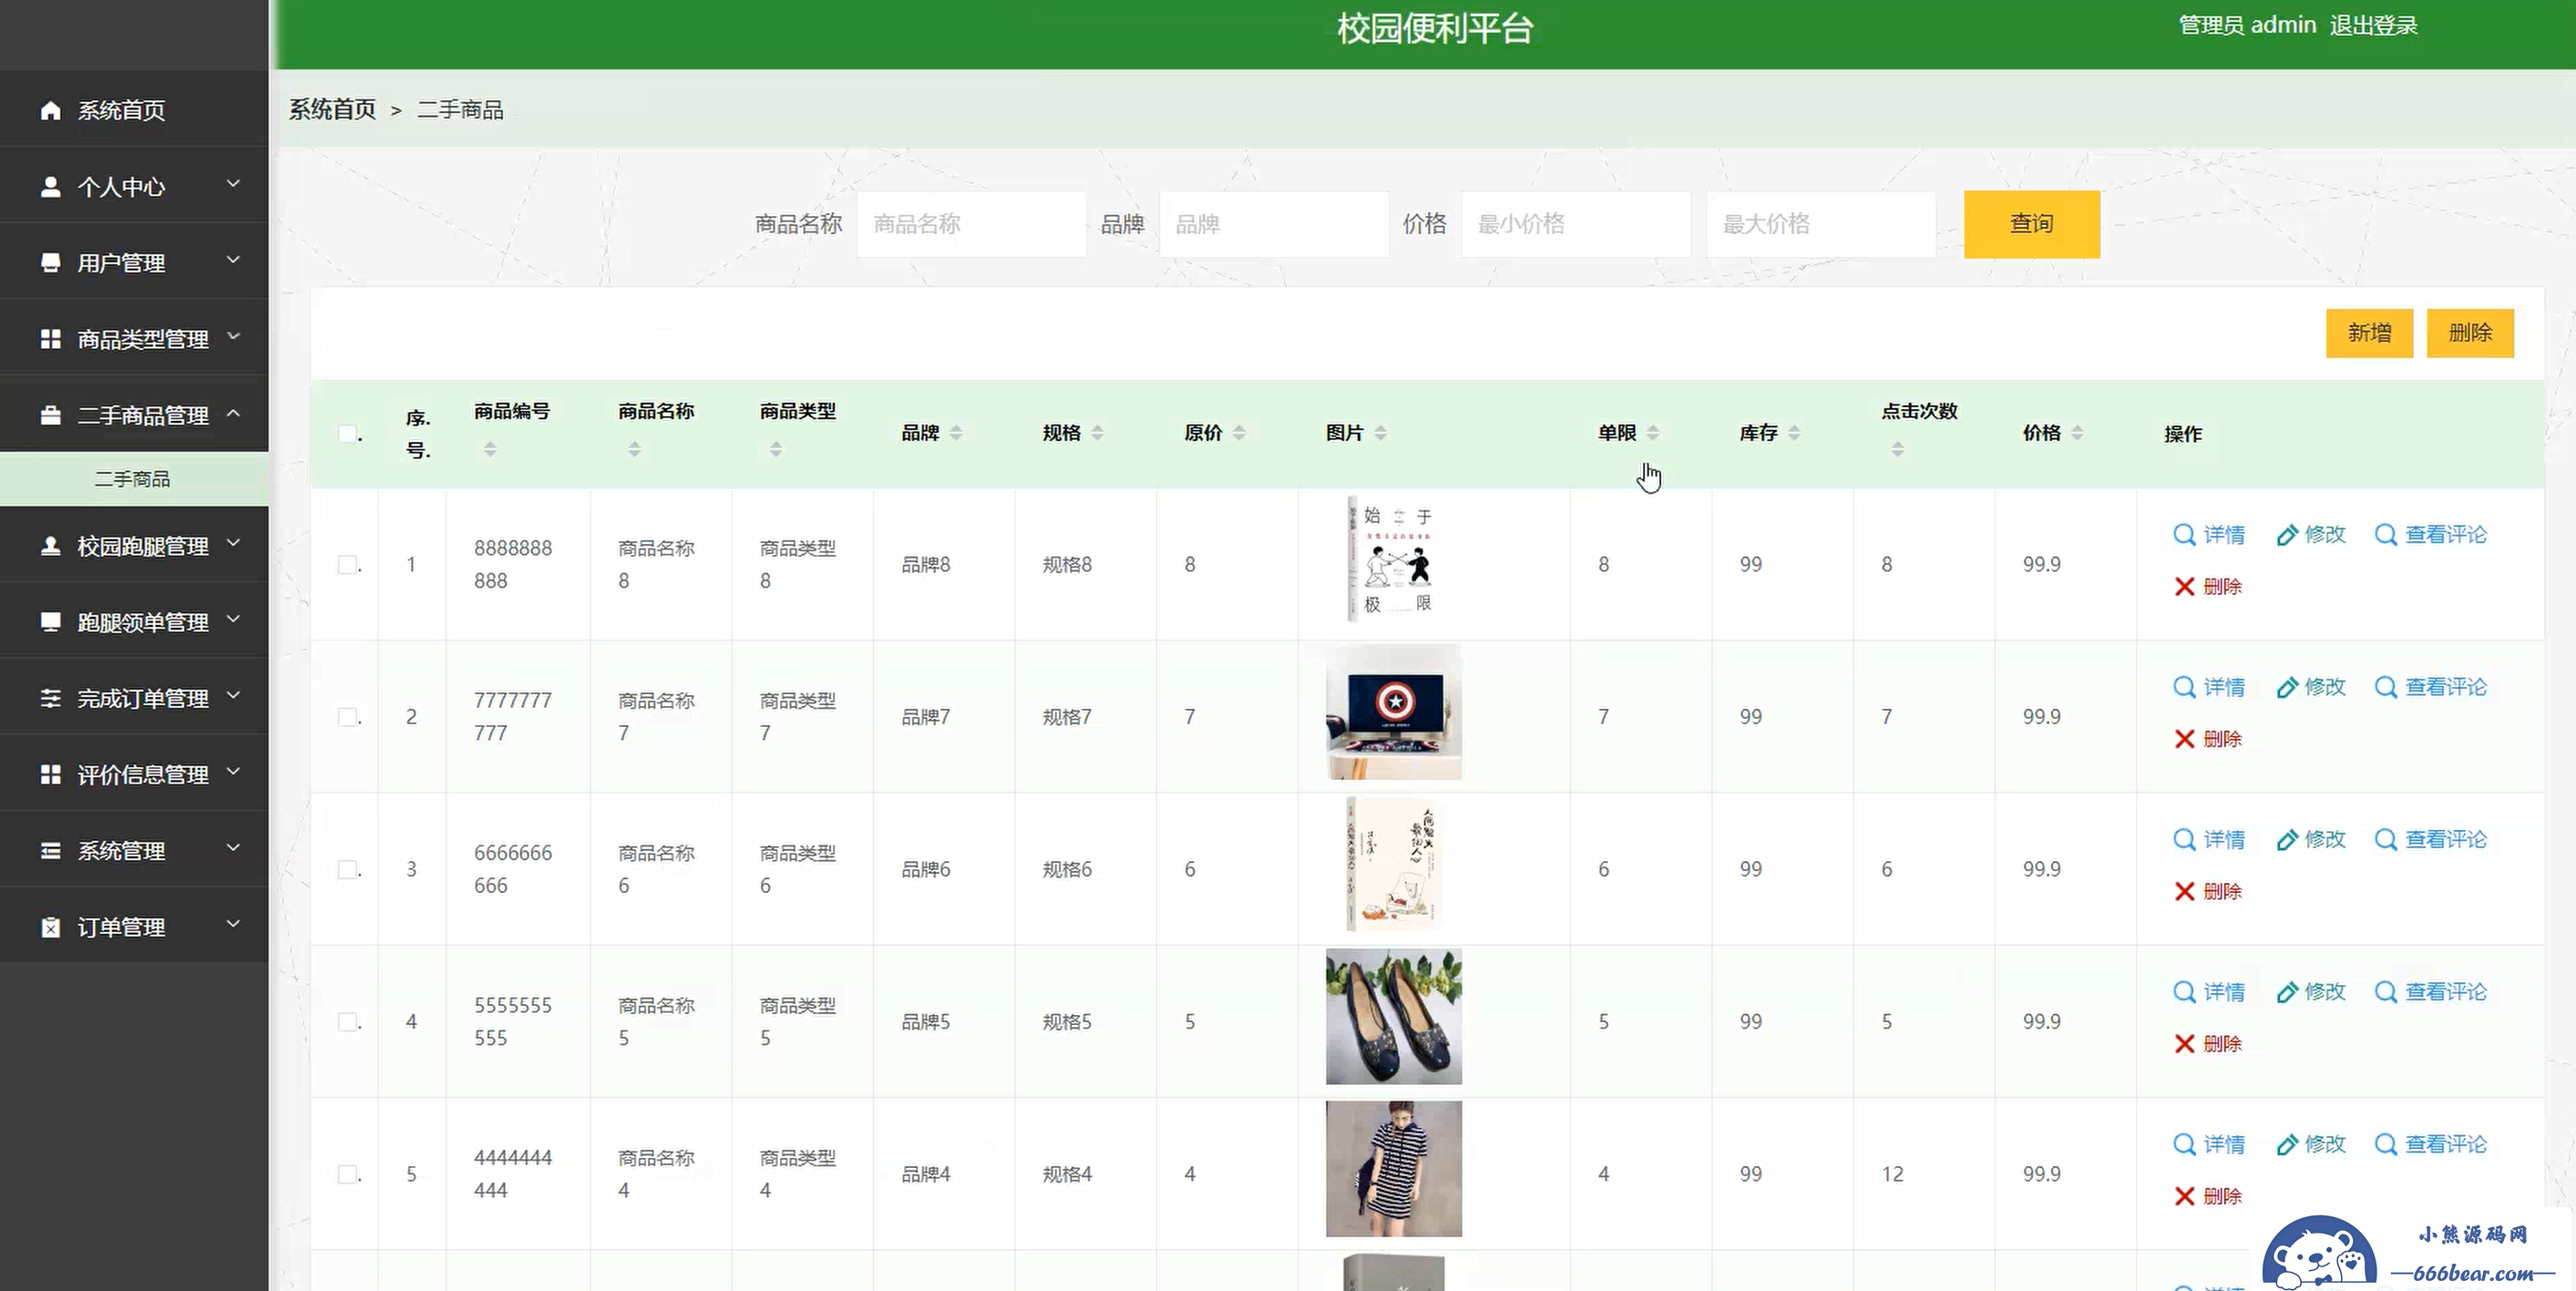Expand the 订单管理 chevron
Viewport: 2576px width, 1291px height.
coord(233,924)
